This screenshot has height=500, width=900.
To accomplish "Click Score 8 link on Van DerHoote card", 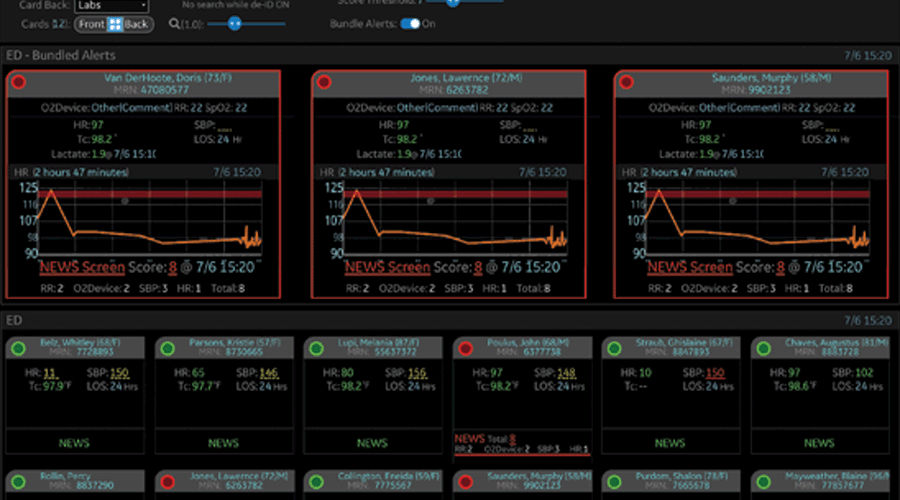I will 173,268.
